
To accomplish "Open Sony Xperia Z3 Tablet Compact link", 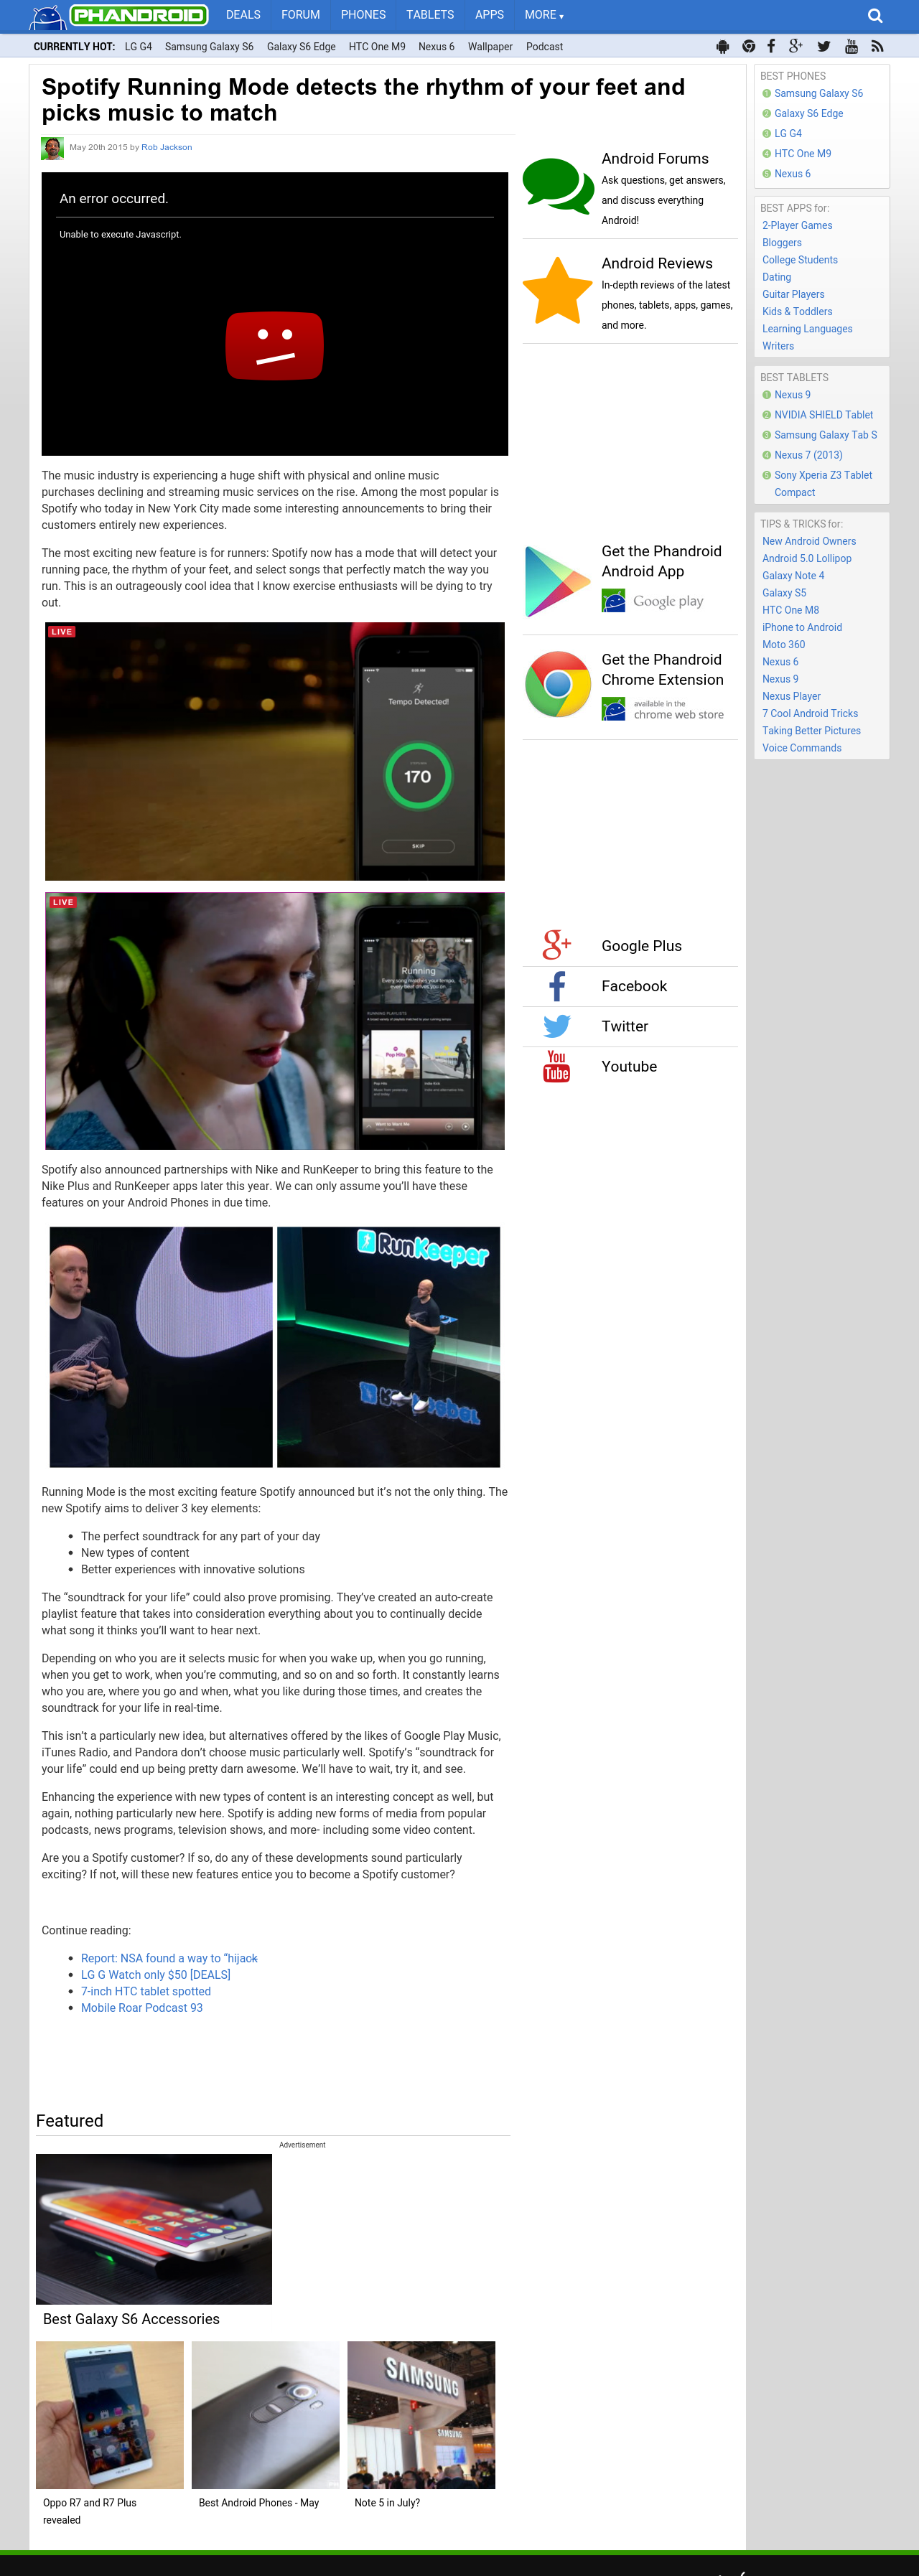I will pos(823,484).
